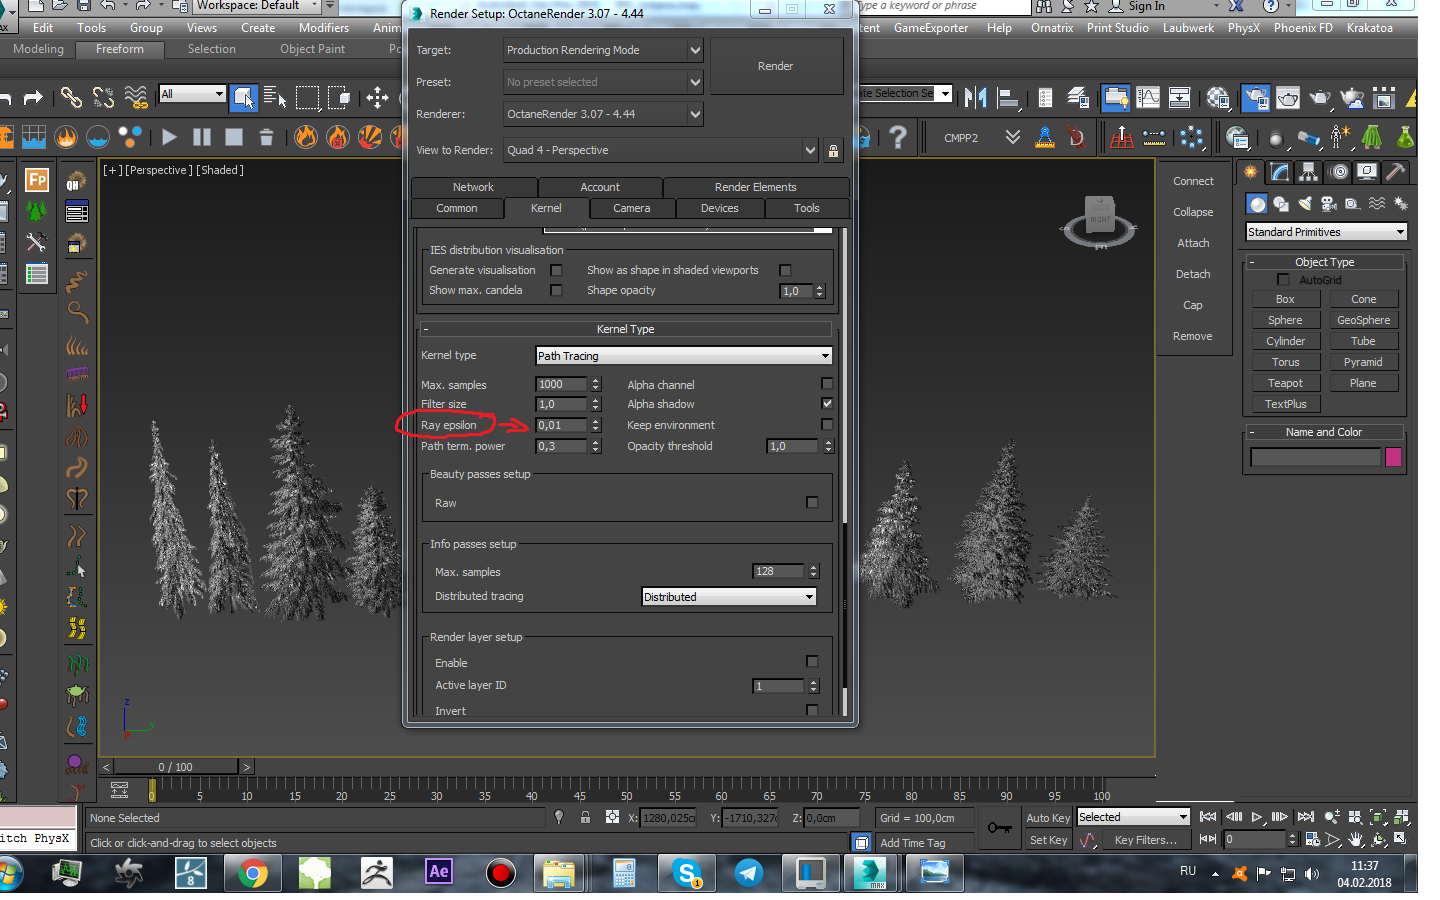
Task: Open Time Configuration icon
Action: coord(1313,840)
